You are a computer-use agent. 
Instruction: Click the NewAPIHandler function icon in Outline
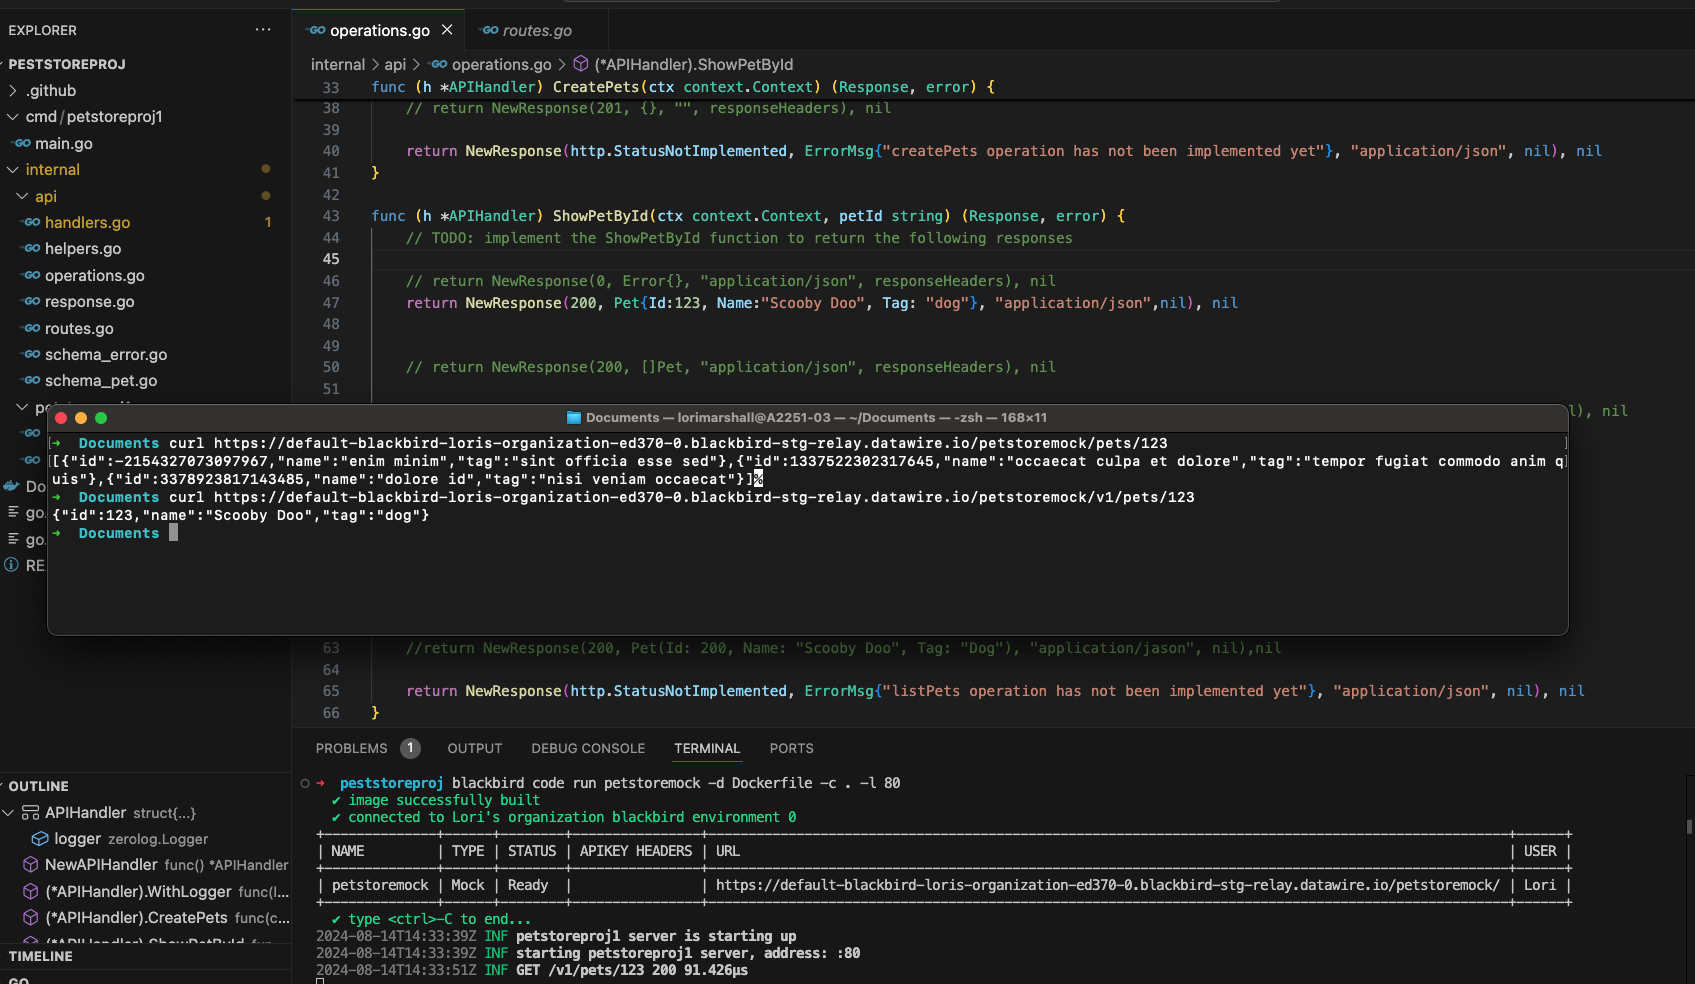[x=31, y=865]
